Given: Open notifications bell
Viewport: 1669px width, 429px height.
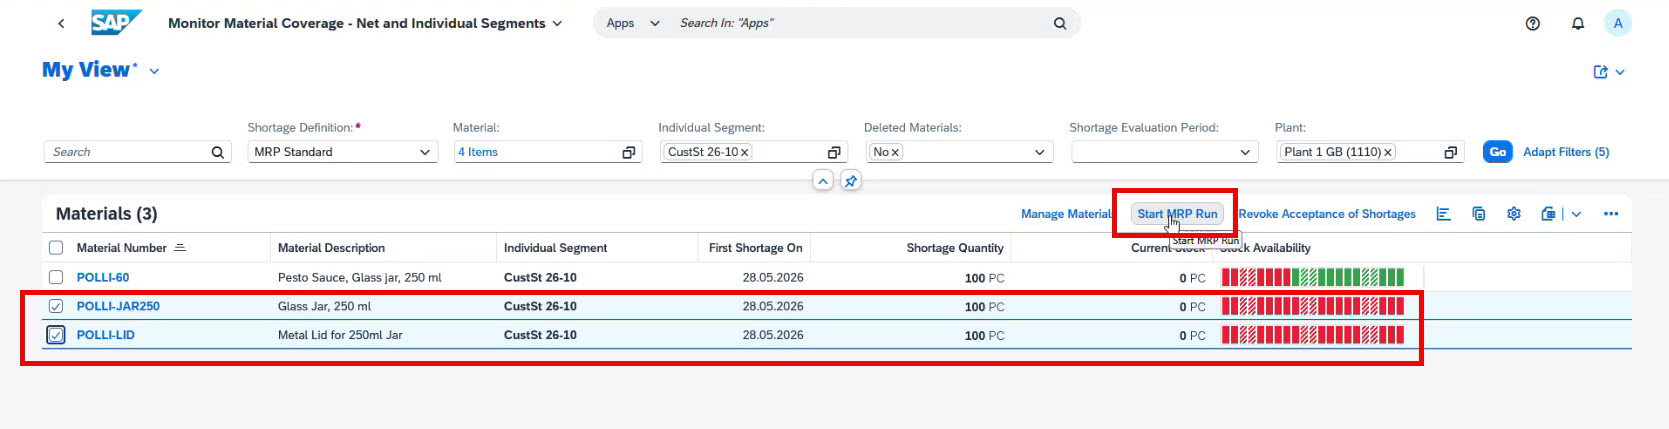Looking at the screenshot, I should point(1578,23).
